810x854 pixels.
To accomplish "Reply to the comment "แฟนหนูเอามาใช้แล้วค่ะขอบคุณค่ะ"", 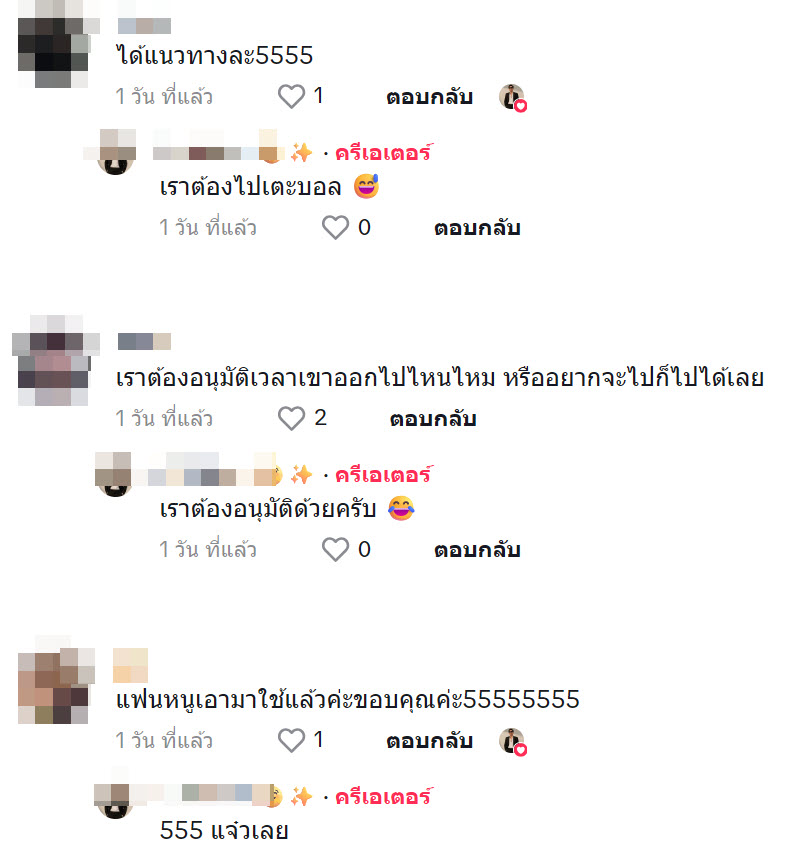I will coord(429,741).
